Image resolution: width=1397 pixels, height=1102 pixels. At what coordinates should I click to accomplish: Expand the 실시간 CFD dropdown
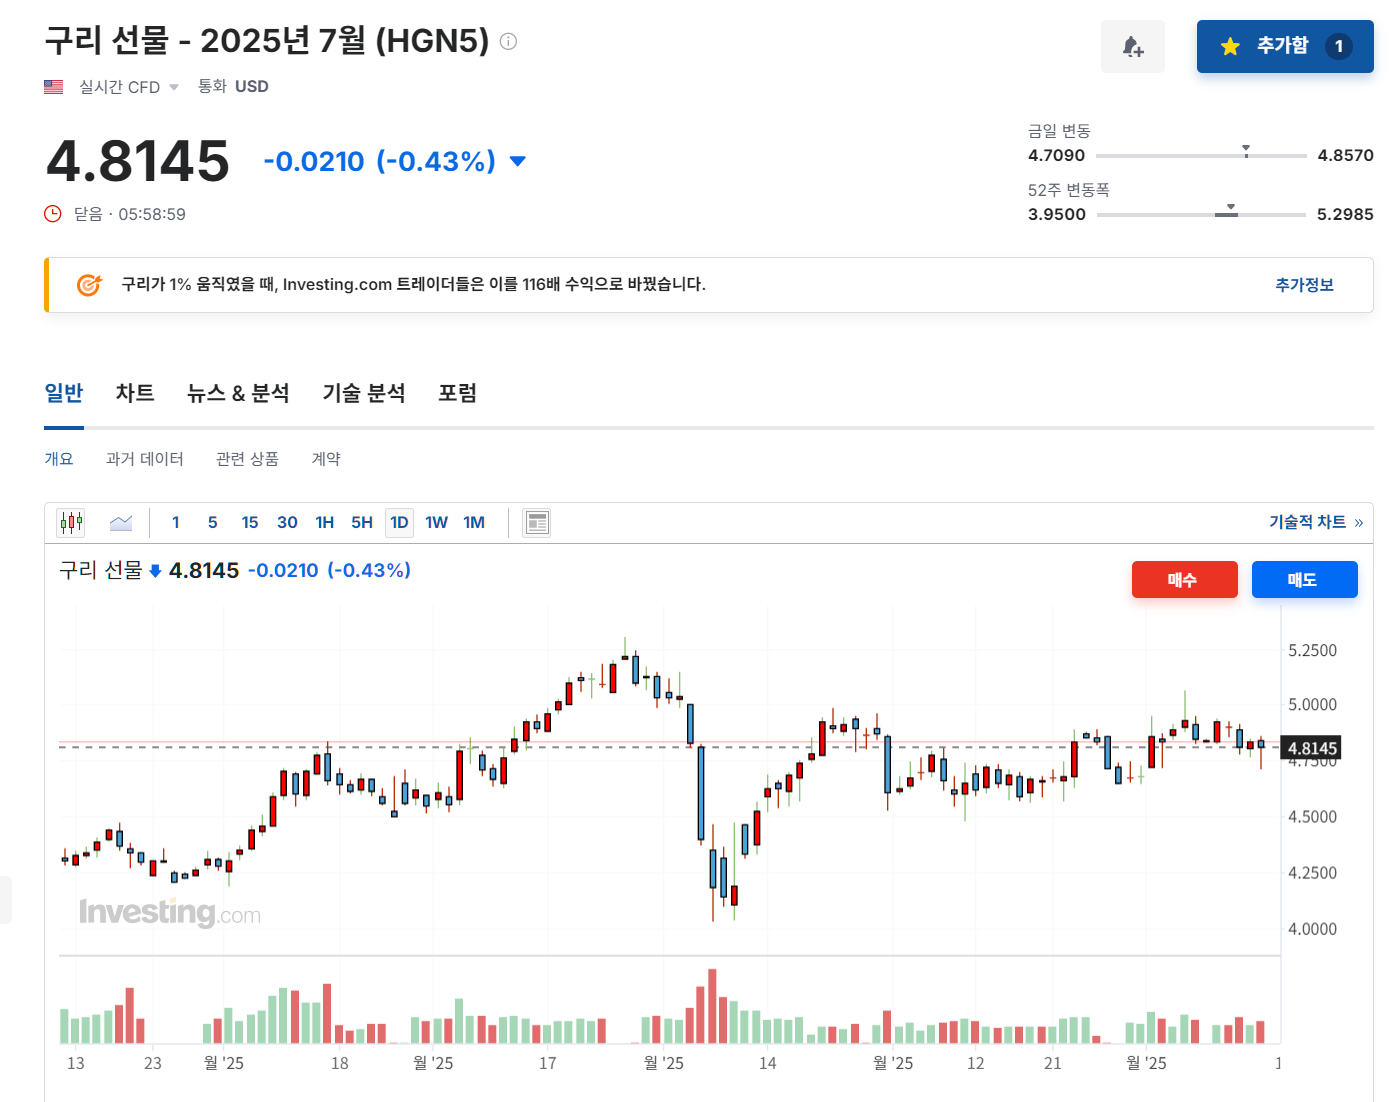[x=175, y=87]
